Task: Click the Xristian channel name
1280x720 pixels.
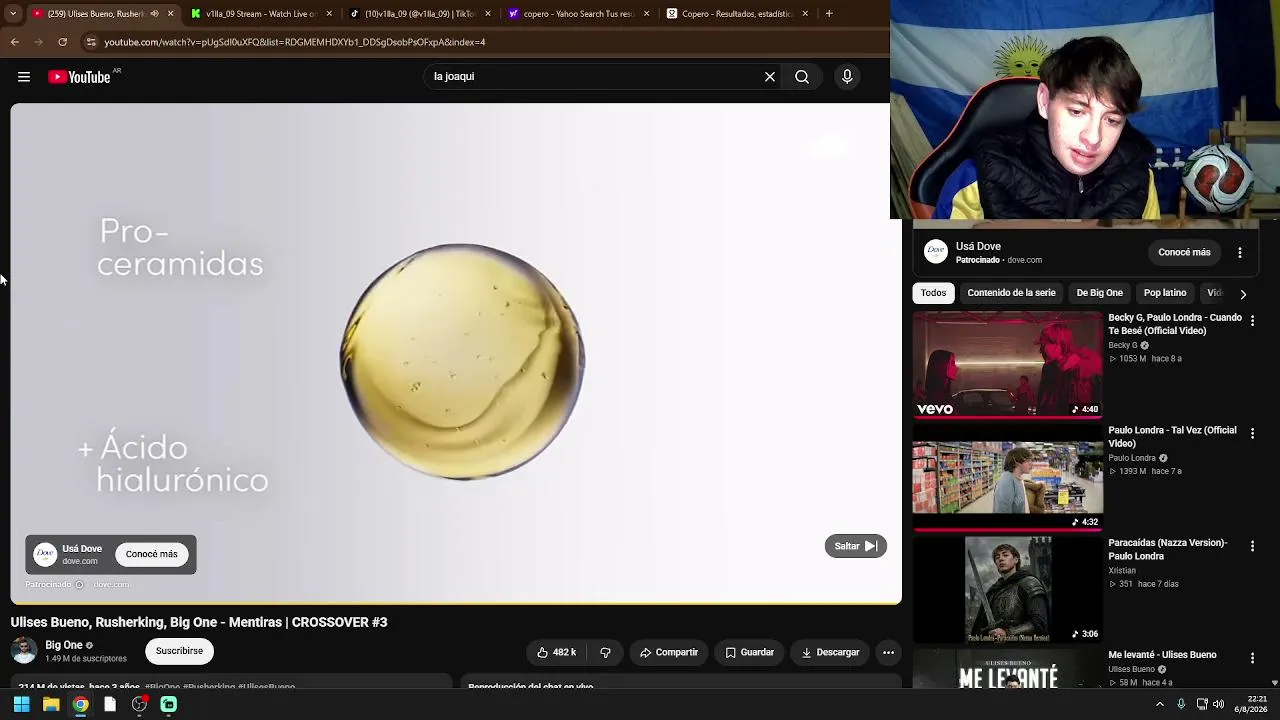Action: pyautogui.click(x=1122, y=571)
